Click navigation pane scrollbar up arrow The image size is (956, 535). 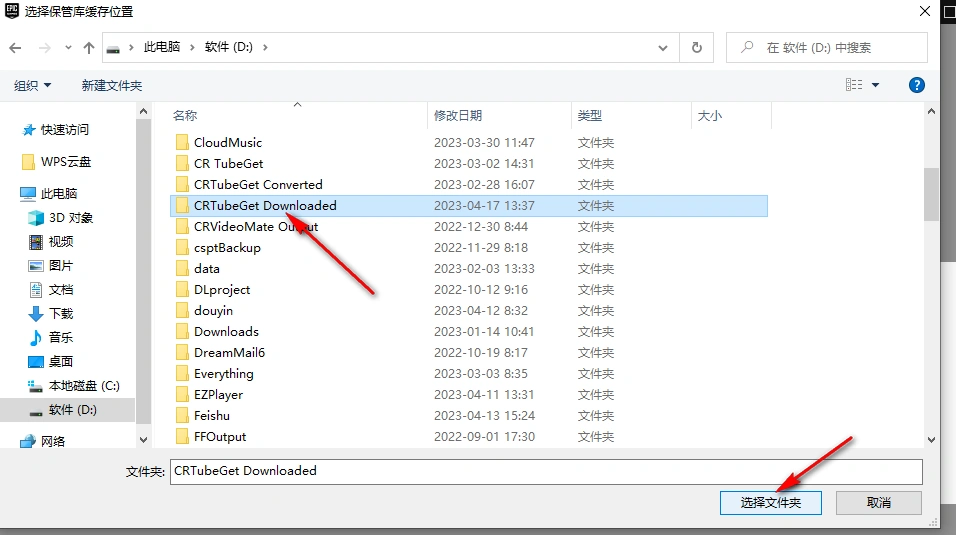click(143, 112)
